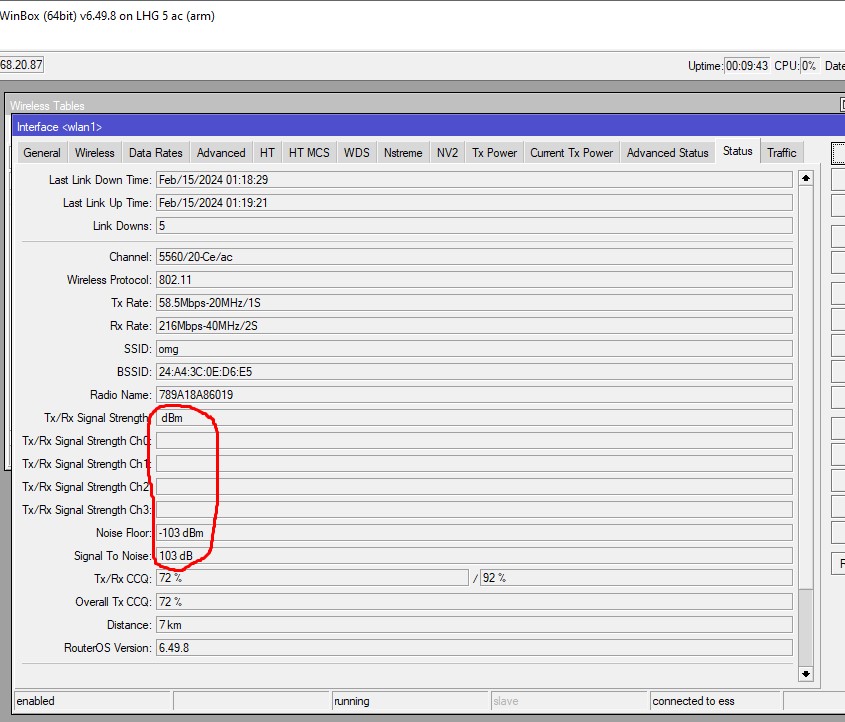Switch to the Wireless tab

pyautogui.click(x=94, y=152)
